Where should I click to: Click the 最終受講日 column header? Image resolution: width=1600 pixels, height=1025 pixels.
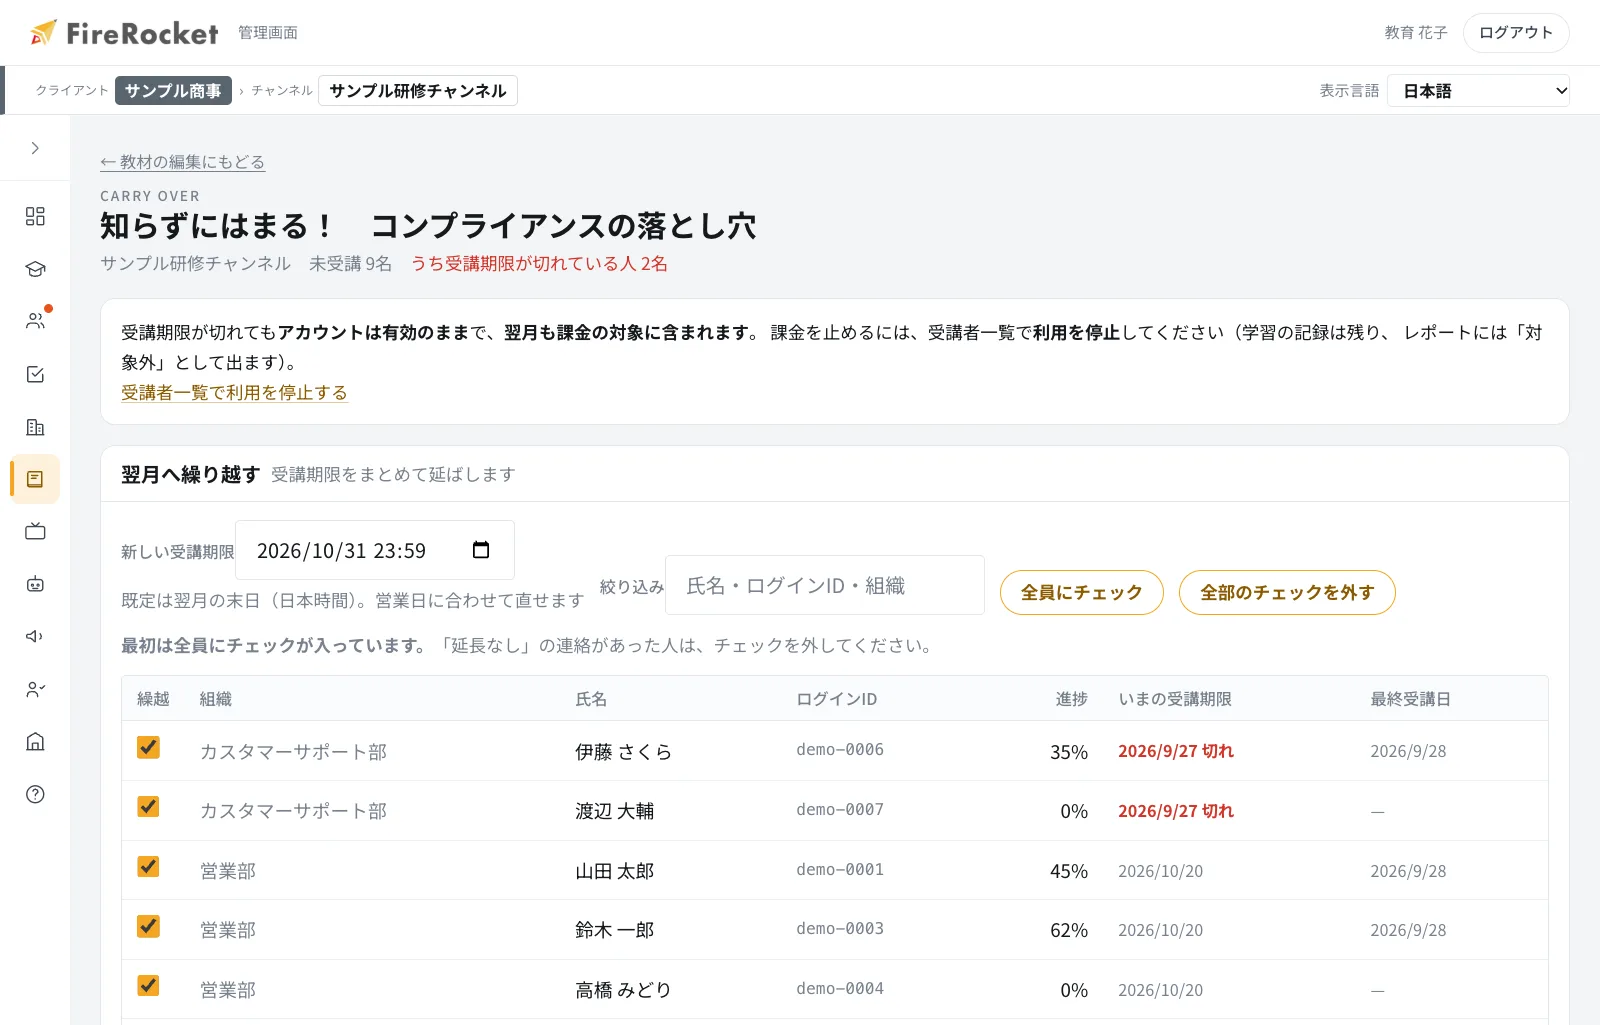pyautogui.click(x=1410, y=699)
